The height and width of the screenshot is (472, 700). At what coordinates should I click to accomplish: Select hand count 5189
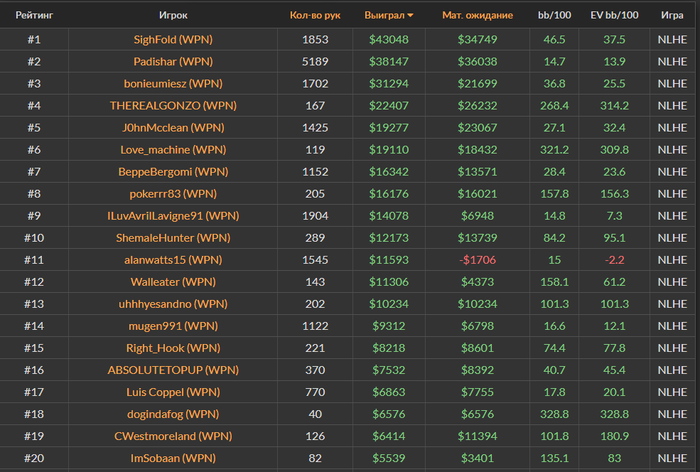(x=315, y=61)
